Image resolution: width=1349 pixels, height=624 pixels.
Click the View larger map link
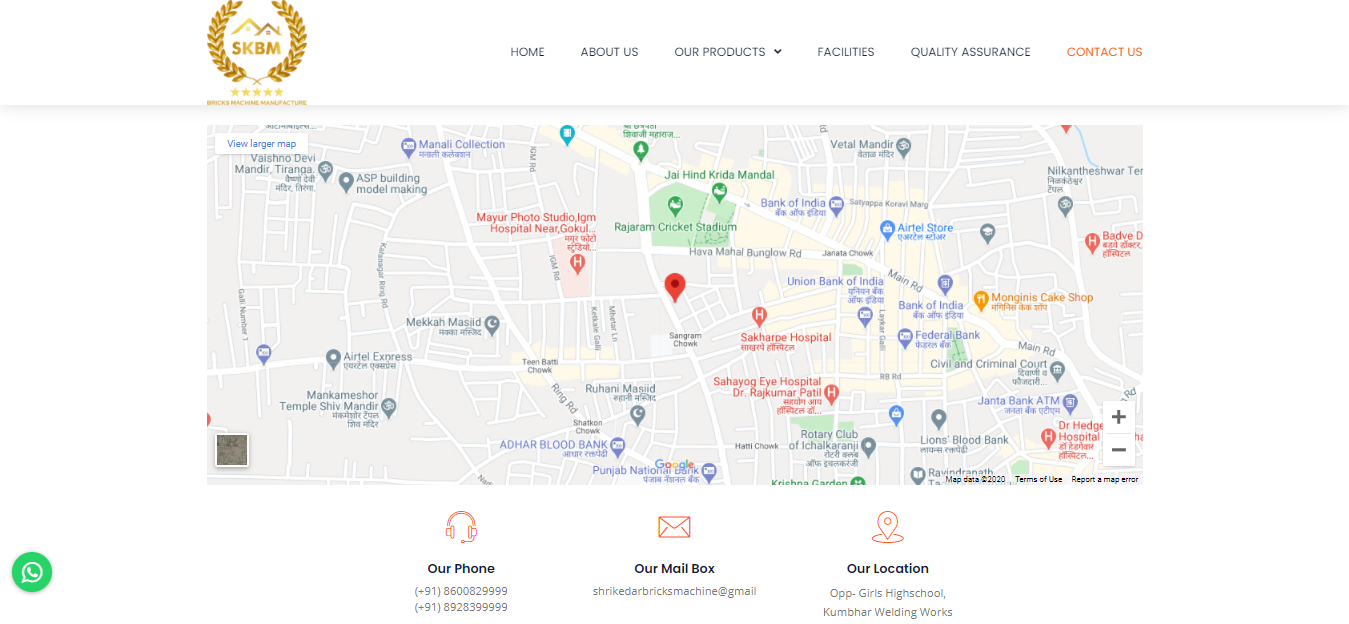click(x=262, y=144)
